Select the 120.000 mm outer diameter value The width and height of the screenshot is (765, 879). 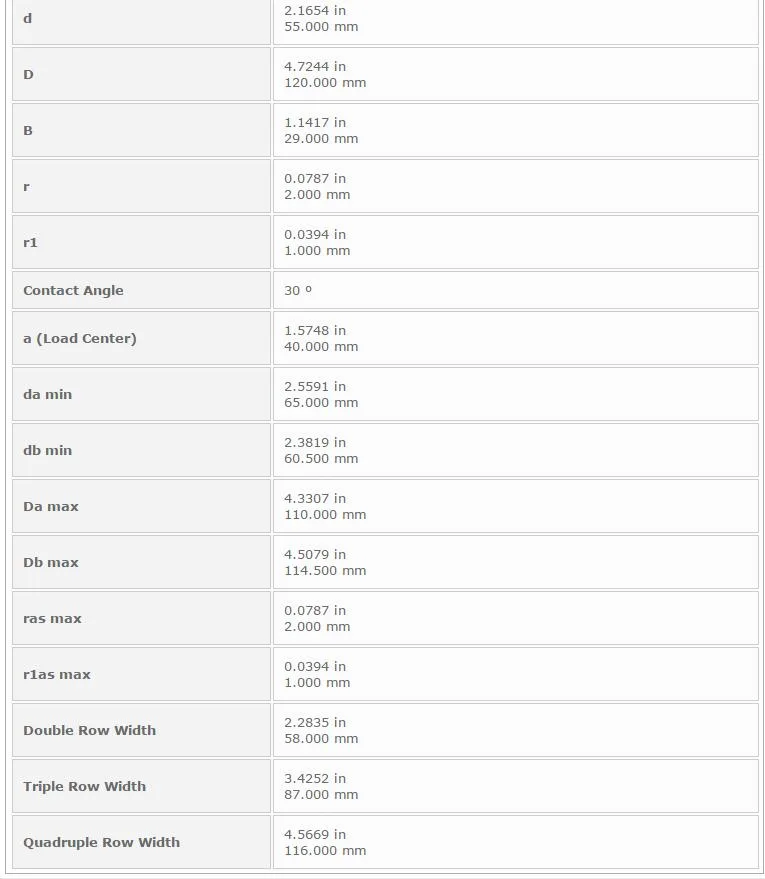(325, 83)
